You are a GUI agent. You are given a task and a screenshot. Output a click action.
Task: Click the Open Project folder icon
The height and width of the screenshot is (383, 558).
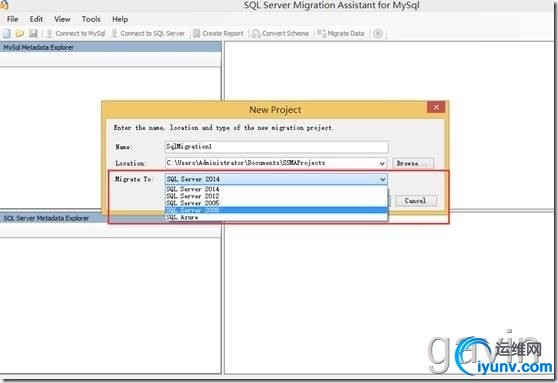(x=20, y=33)
